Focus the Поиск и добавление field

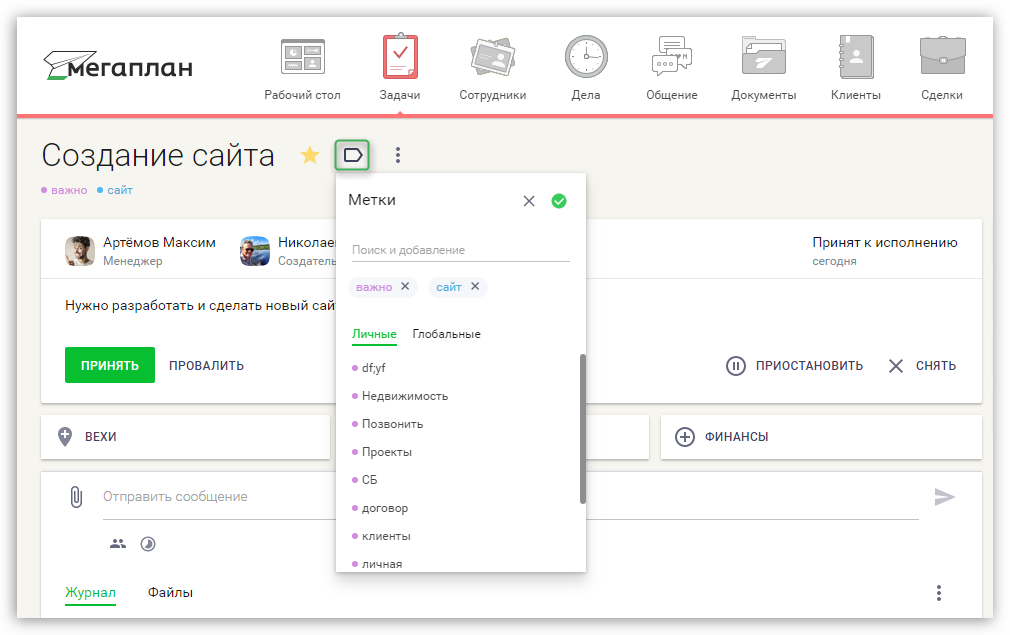[x=461, y=250]
